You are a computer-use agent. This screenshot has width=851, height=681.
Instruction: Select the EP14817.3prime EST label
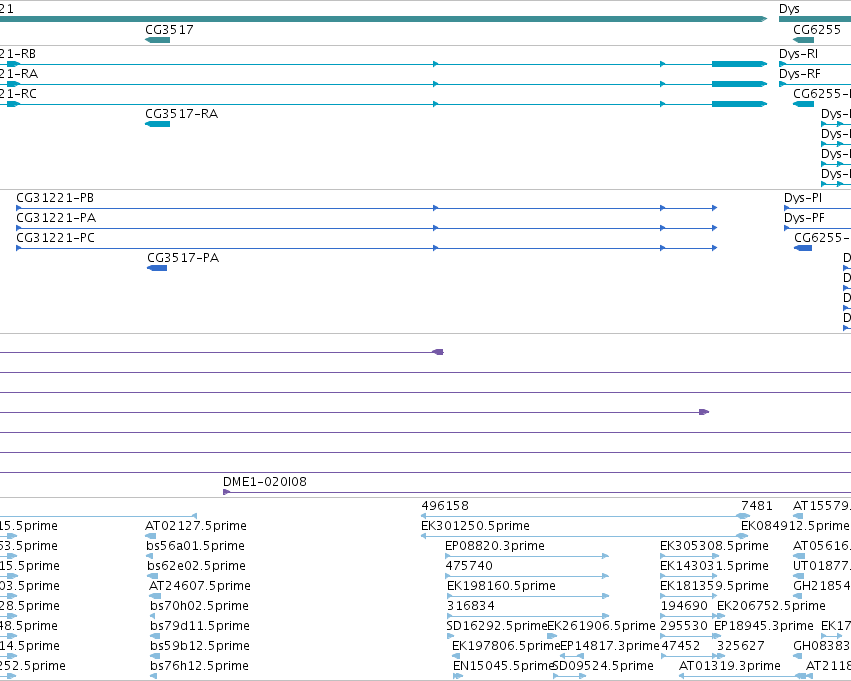click(609, 646)
